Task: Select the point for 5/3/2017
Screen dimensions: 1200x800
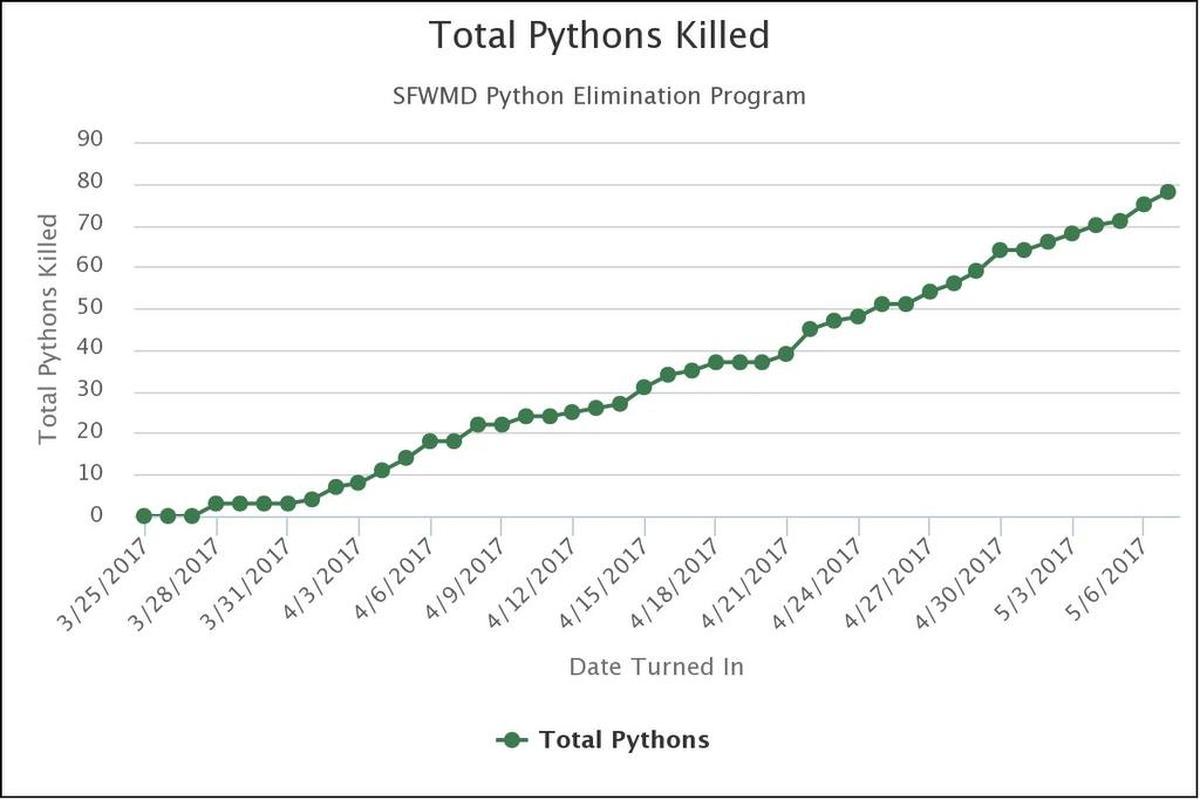Action: coord(1072,233)
